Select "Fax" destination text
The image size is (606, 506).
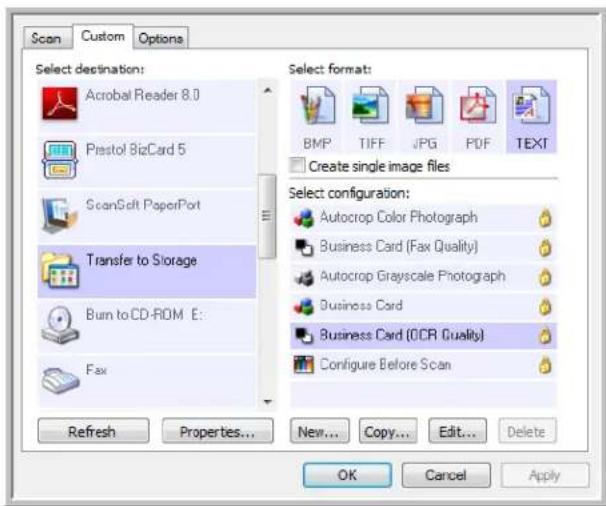(x=96, y=370)
